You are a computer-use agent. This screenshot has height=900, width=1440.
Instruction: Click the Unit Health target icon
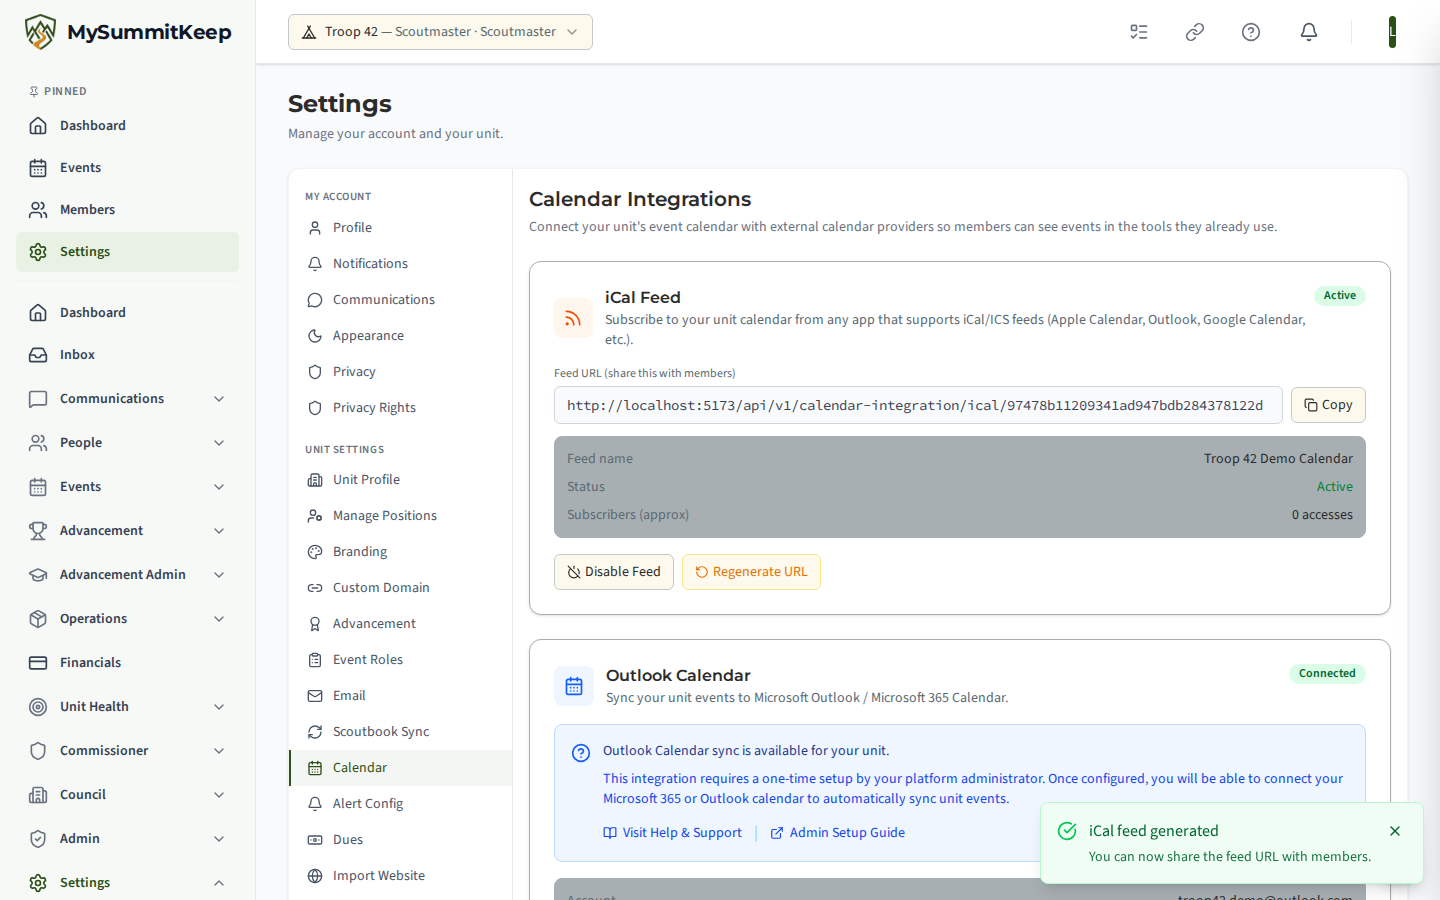point(38,707)
